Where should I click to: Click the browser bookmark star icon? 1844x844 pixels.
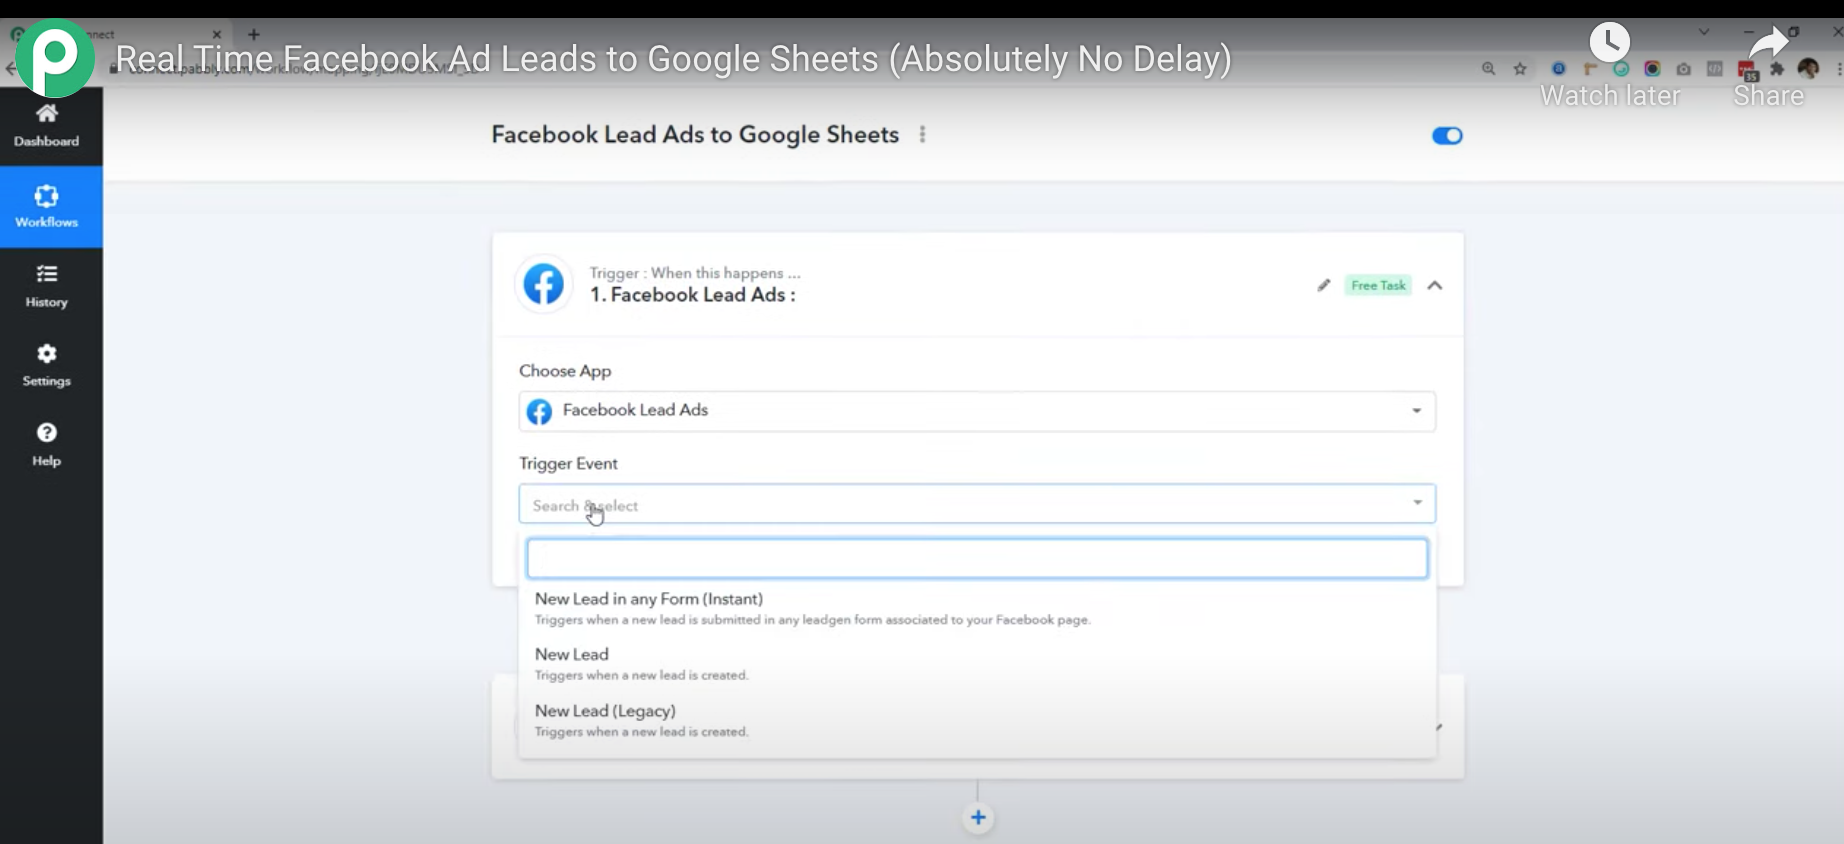click(x=1520, y=69)
